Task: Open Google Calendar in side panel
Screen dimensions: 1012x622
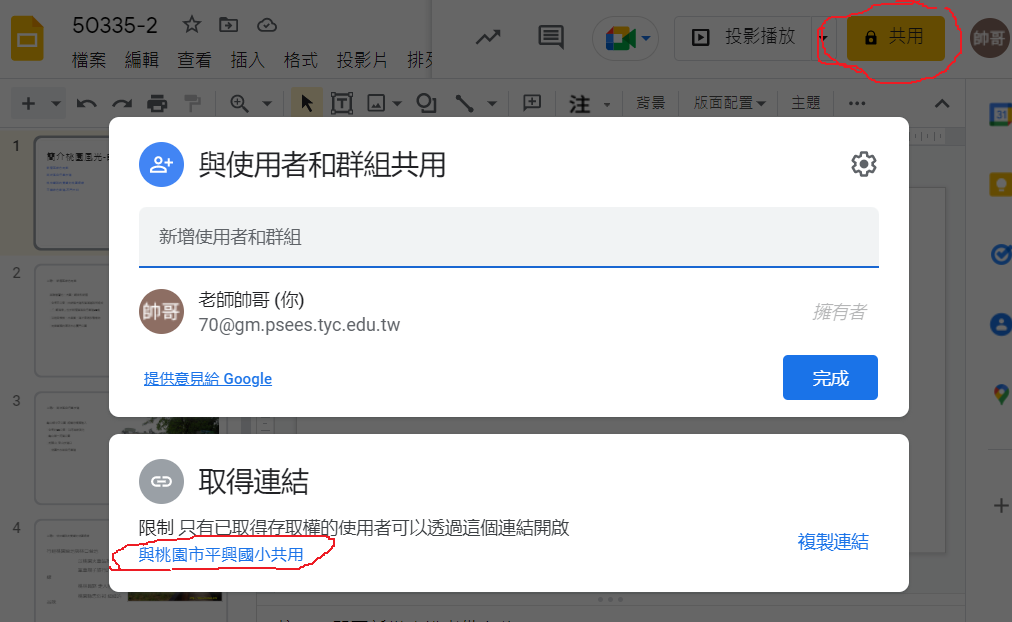Action: click(999, 115)
